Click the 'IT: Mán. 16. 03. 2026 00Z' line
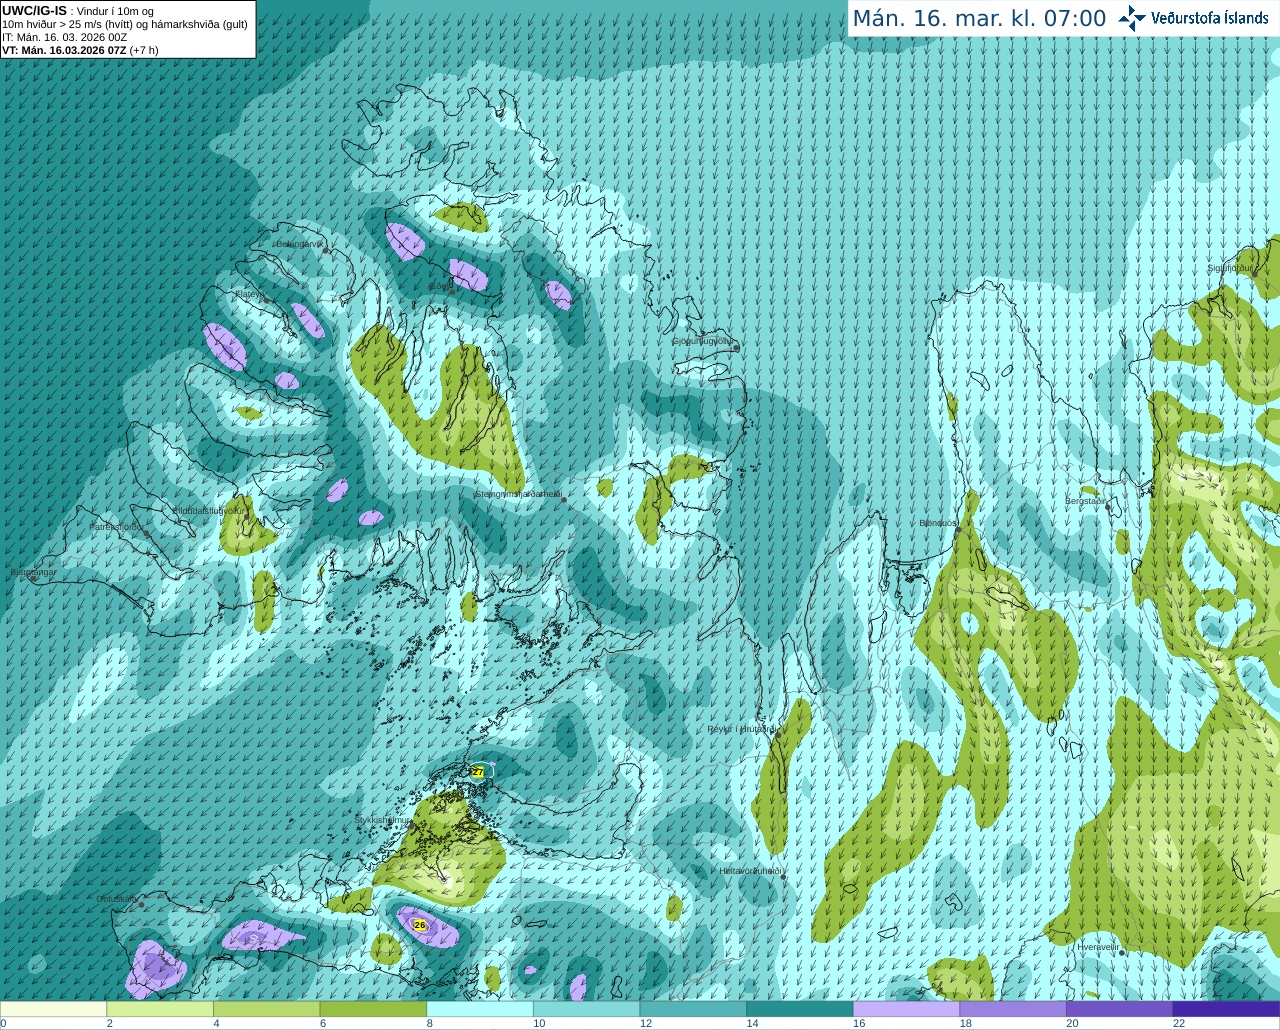Viewport: 1280px width, 1030px height. [64, 37]
